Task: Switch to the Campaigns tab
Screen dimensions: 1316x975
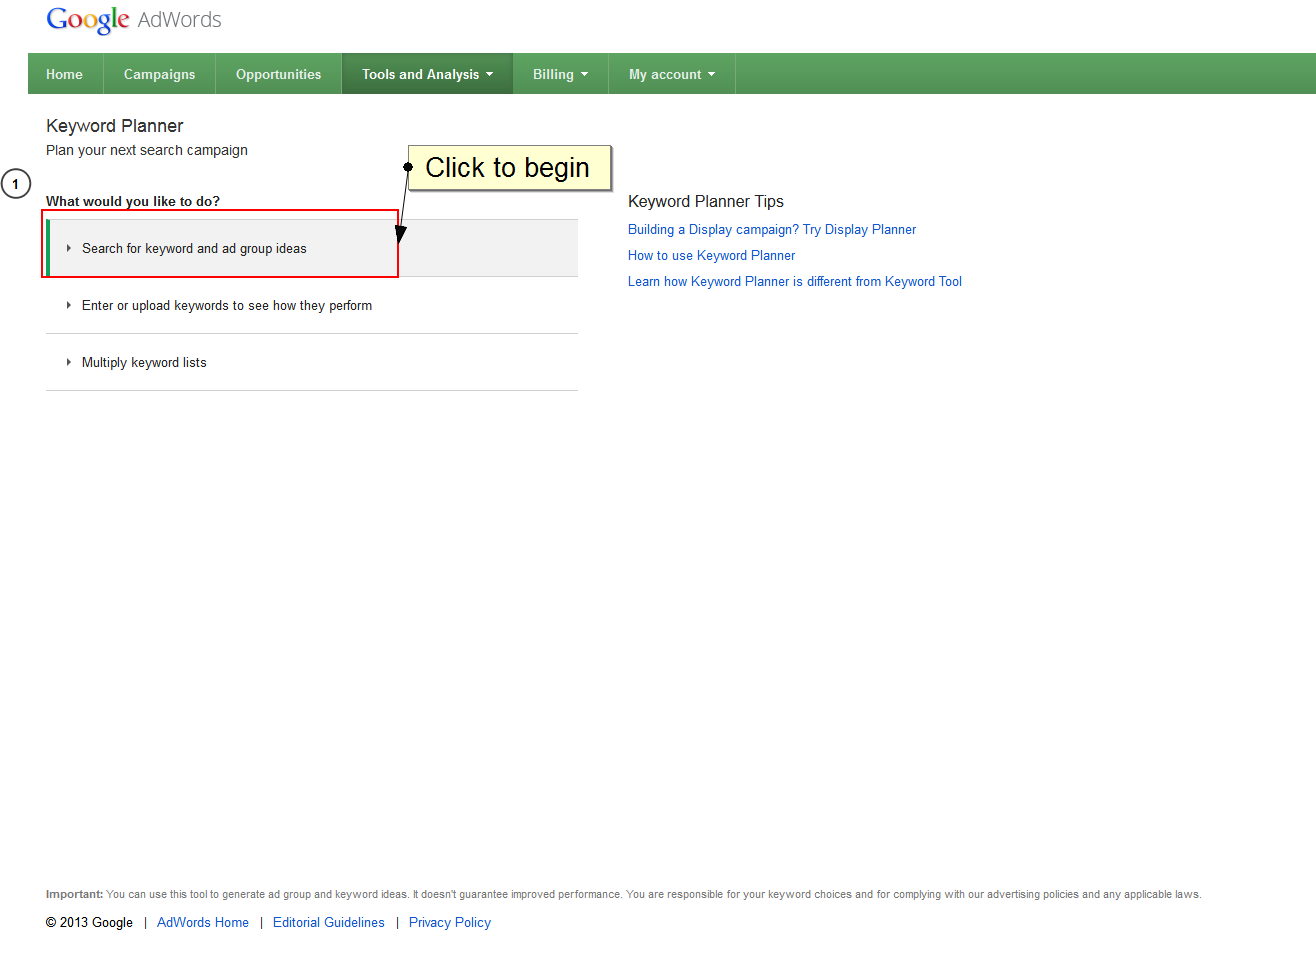Action: click(159, 74)
